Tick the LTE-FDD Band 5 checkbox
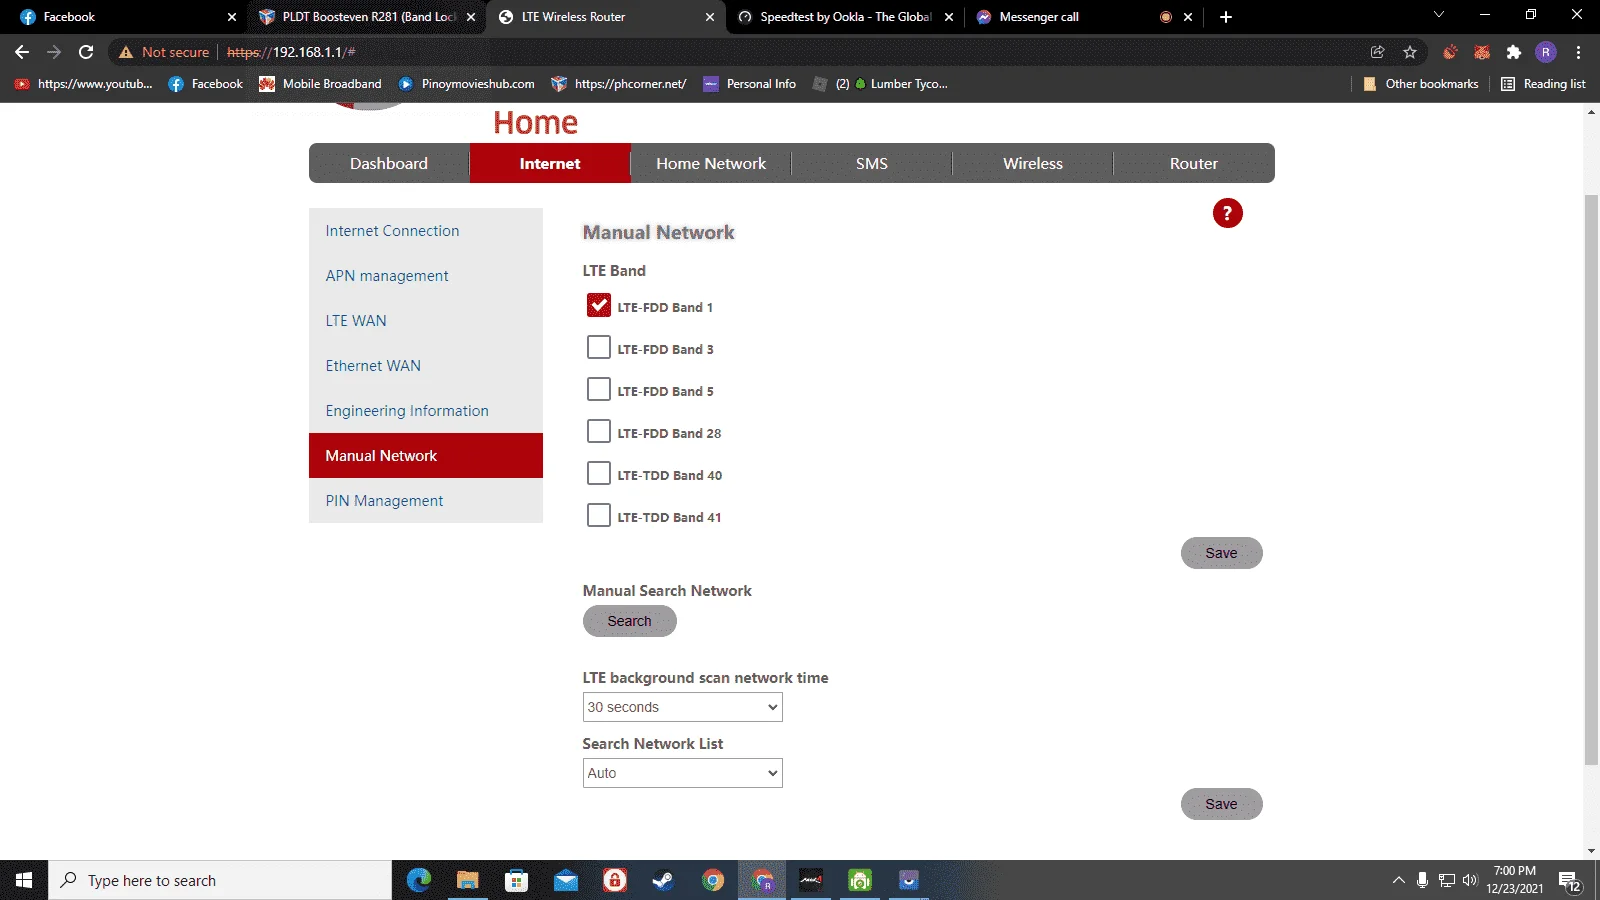The width and height of the screenshot is (1600, 900). pos(599,389)
